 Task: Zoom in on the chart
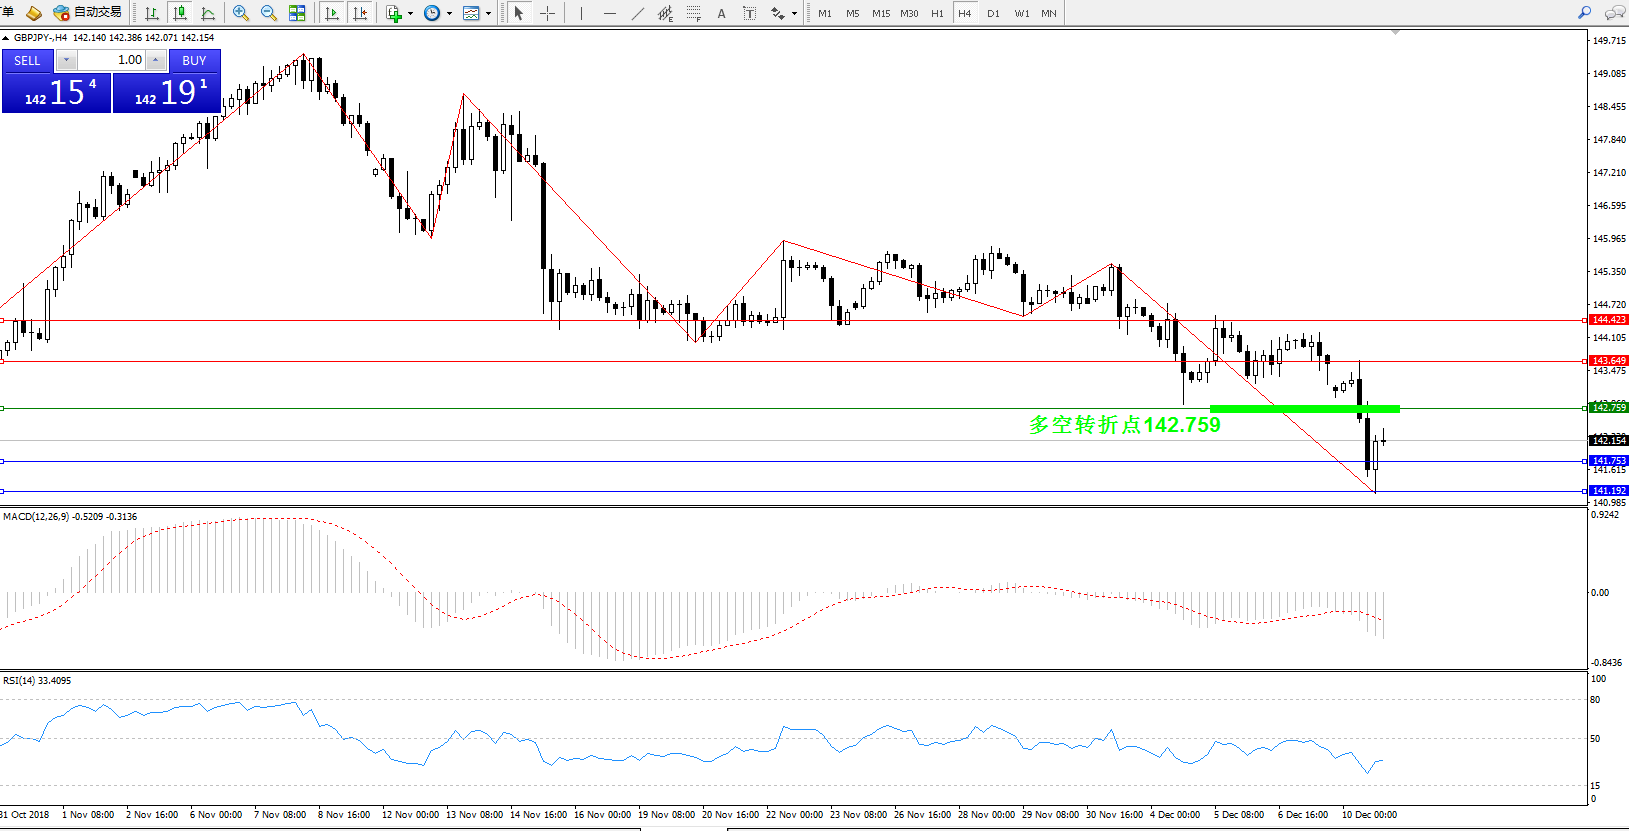[x=241, y=13]
